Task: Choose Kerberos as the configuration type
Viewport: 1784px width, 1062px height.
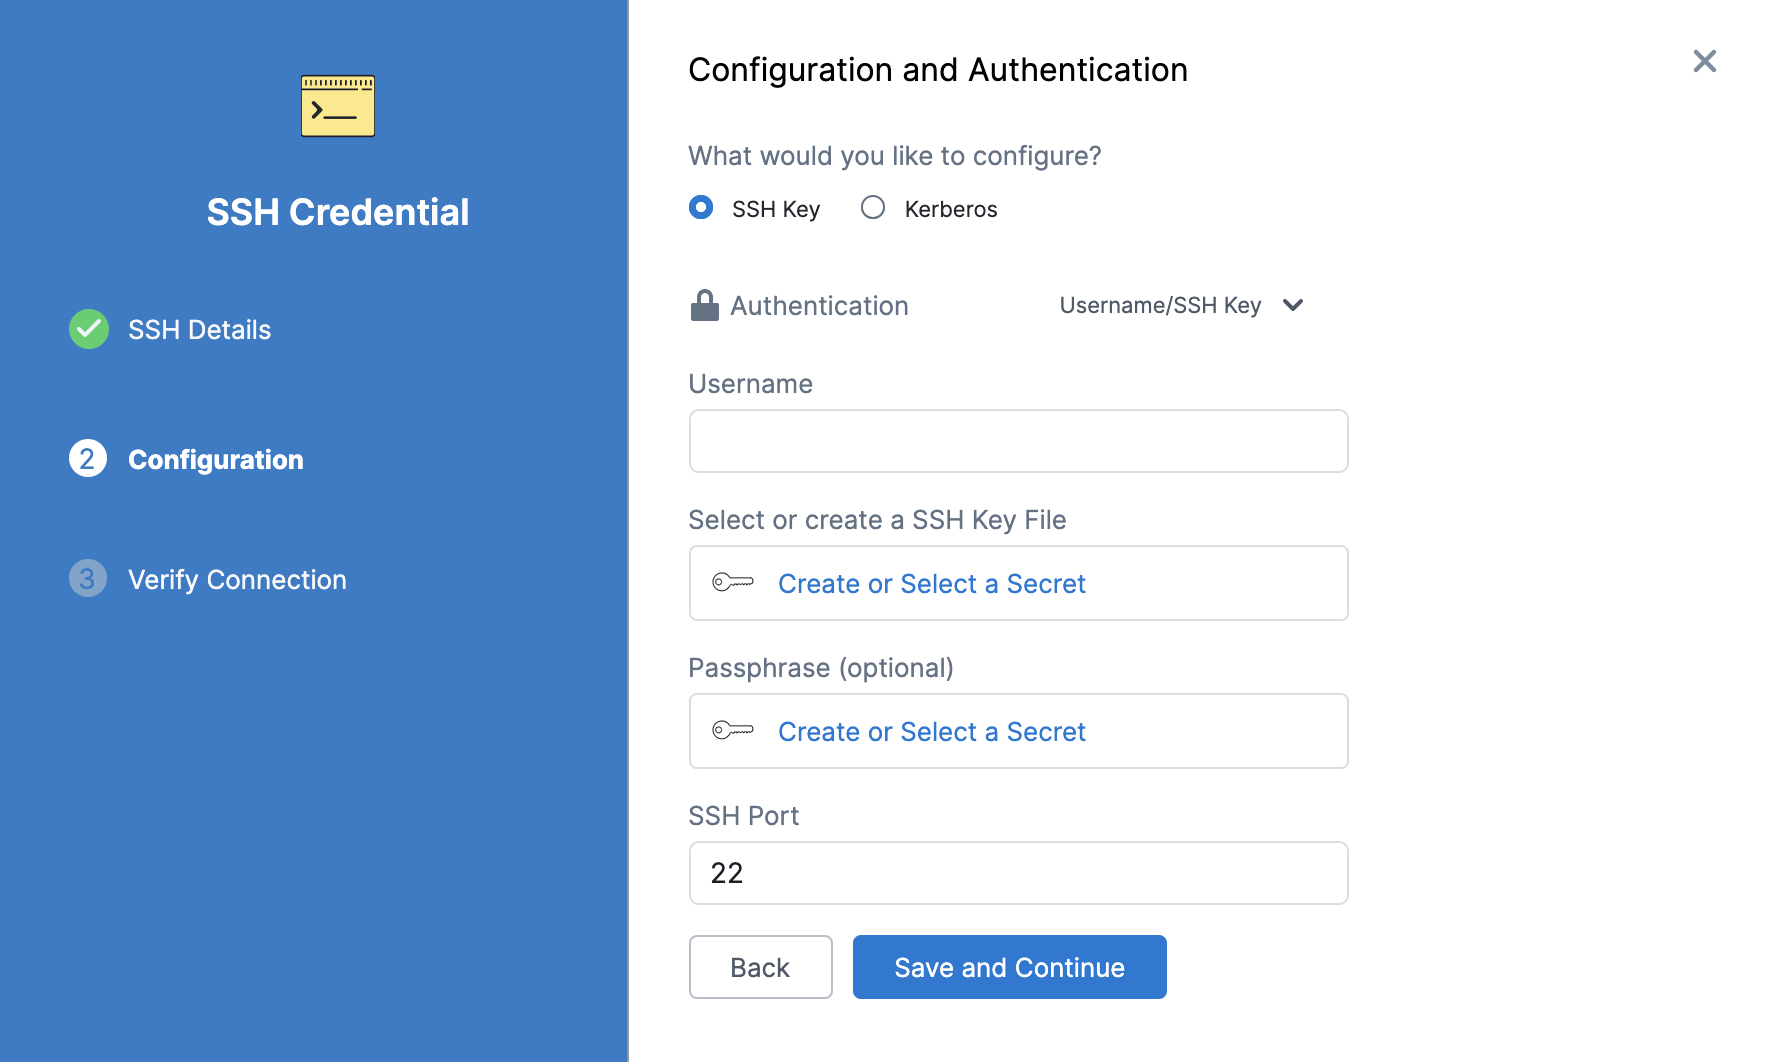Action: [872, 207]
